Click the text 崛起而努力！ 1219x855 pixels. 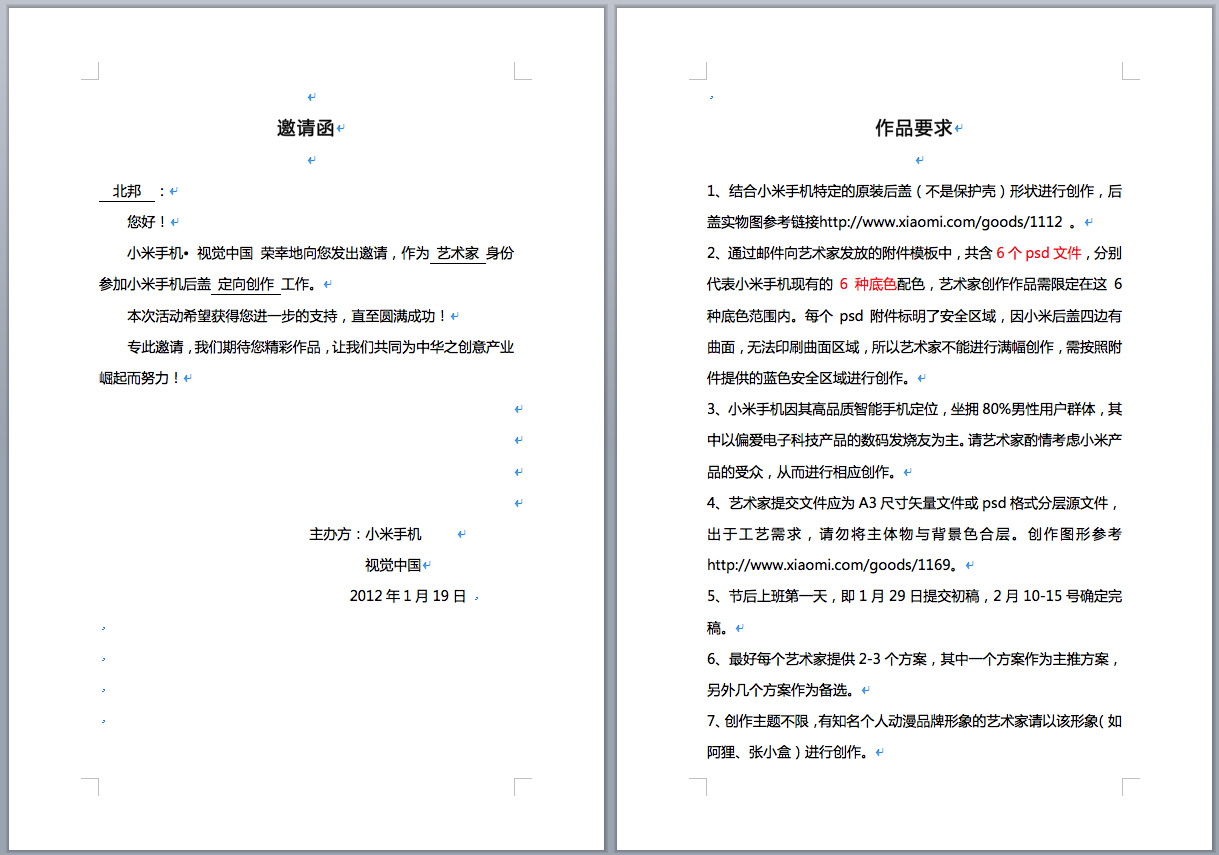[x=140, y=378]
